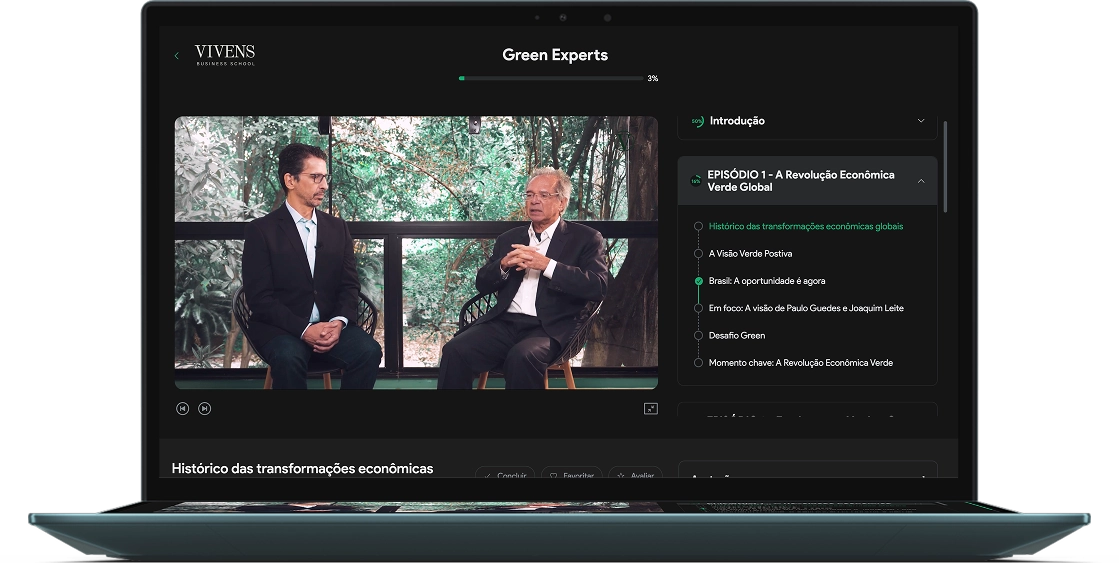
Task: Click the course progress bar under Green Experts
Action: [551, 78]
